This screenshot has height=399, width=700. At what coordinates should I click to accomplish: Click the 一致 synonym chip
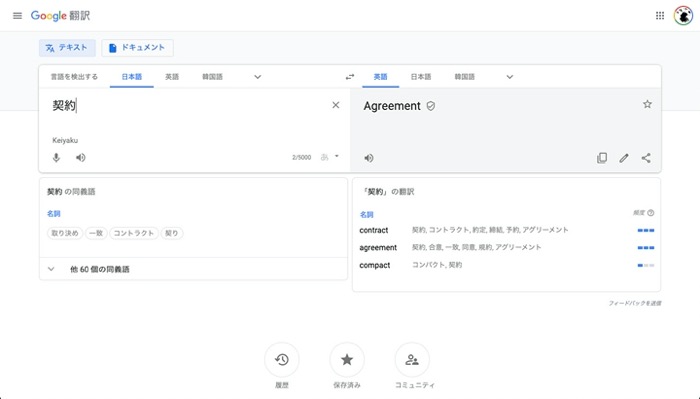(x=96, y=233)
